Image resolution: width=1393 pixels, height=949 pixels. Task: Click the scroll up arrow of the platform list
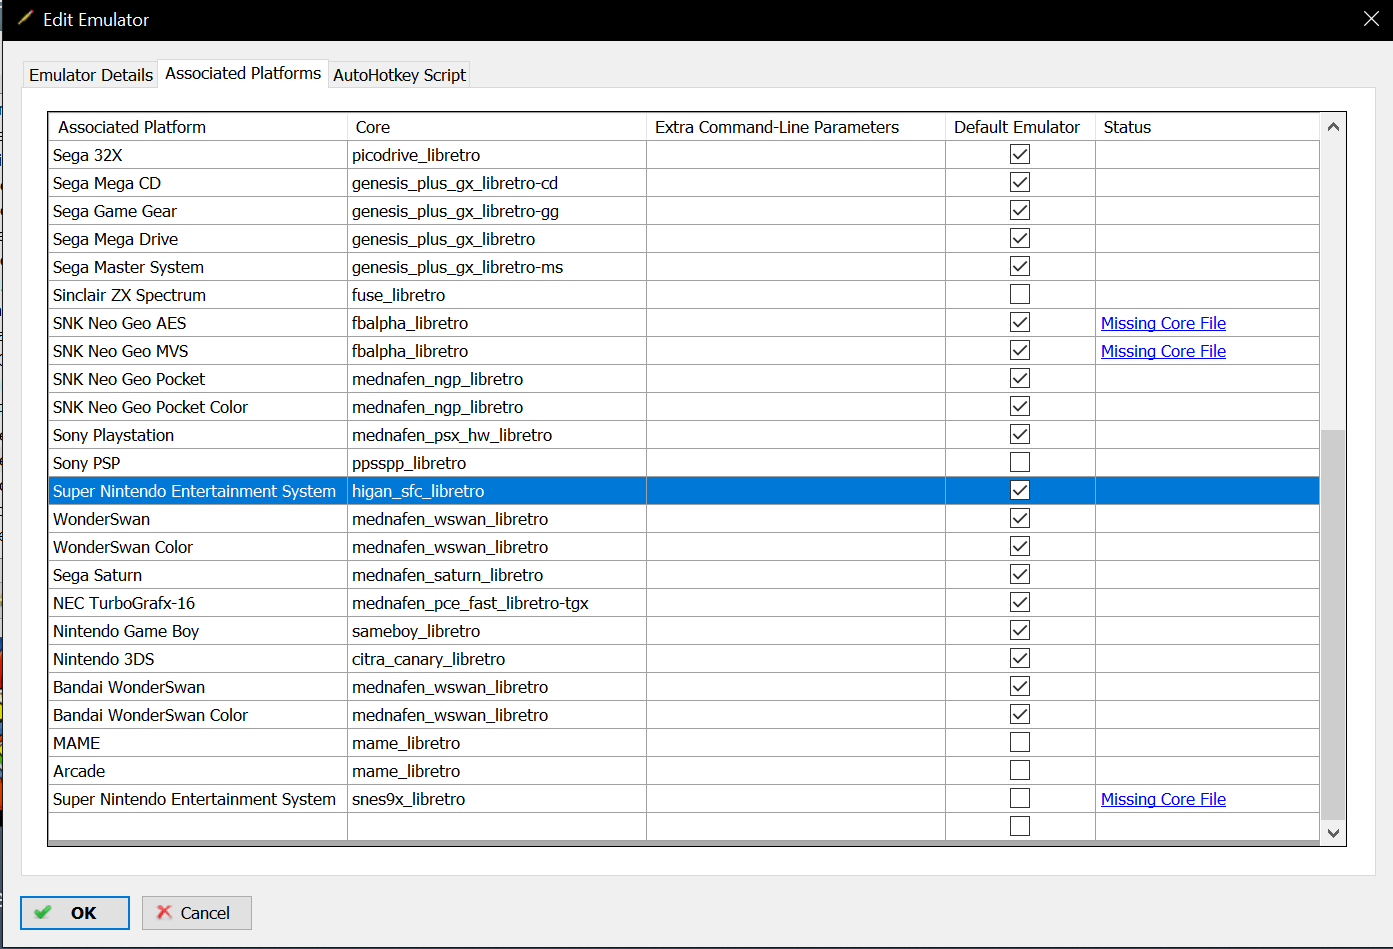point(1333,127)
